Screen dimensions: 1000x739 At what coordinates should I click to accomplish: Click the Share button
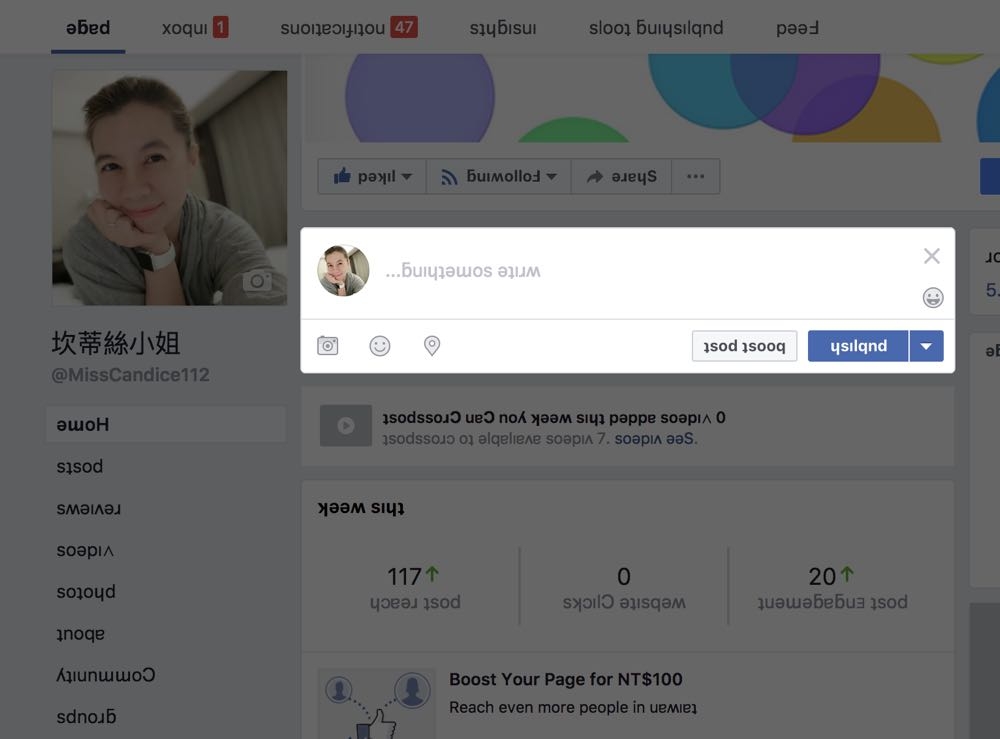pyautogui.click(x=621, y=176)
